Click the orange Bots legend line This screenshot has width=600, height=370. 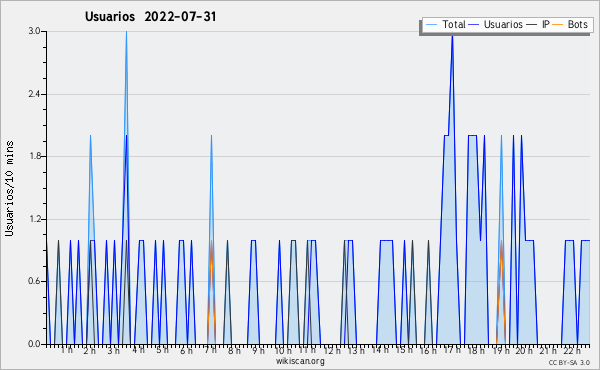pos(558,25)
